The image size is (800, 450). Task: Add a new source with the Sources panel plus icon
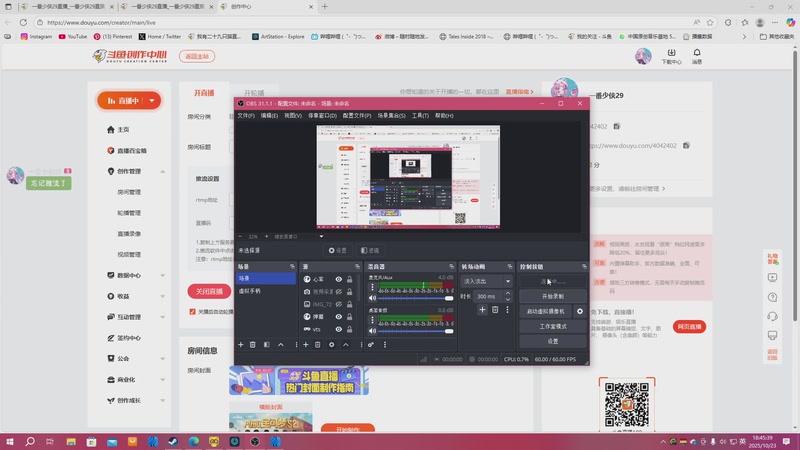click(x=306, y=345)
